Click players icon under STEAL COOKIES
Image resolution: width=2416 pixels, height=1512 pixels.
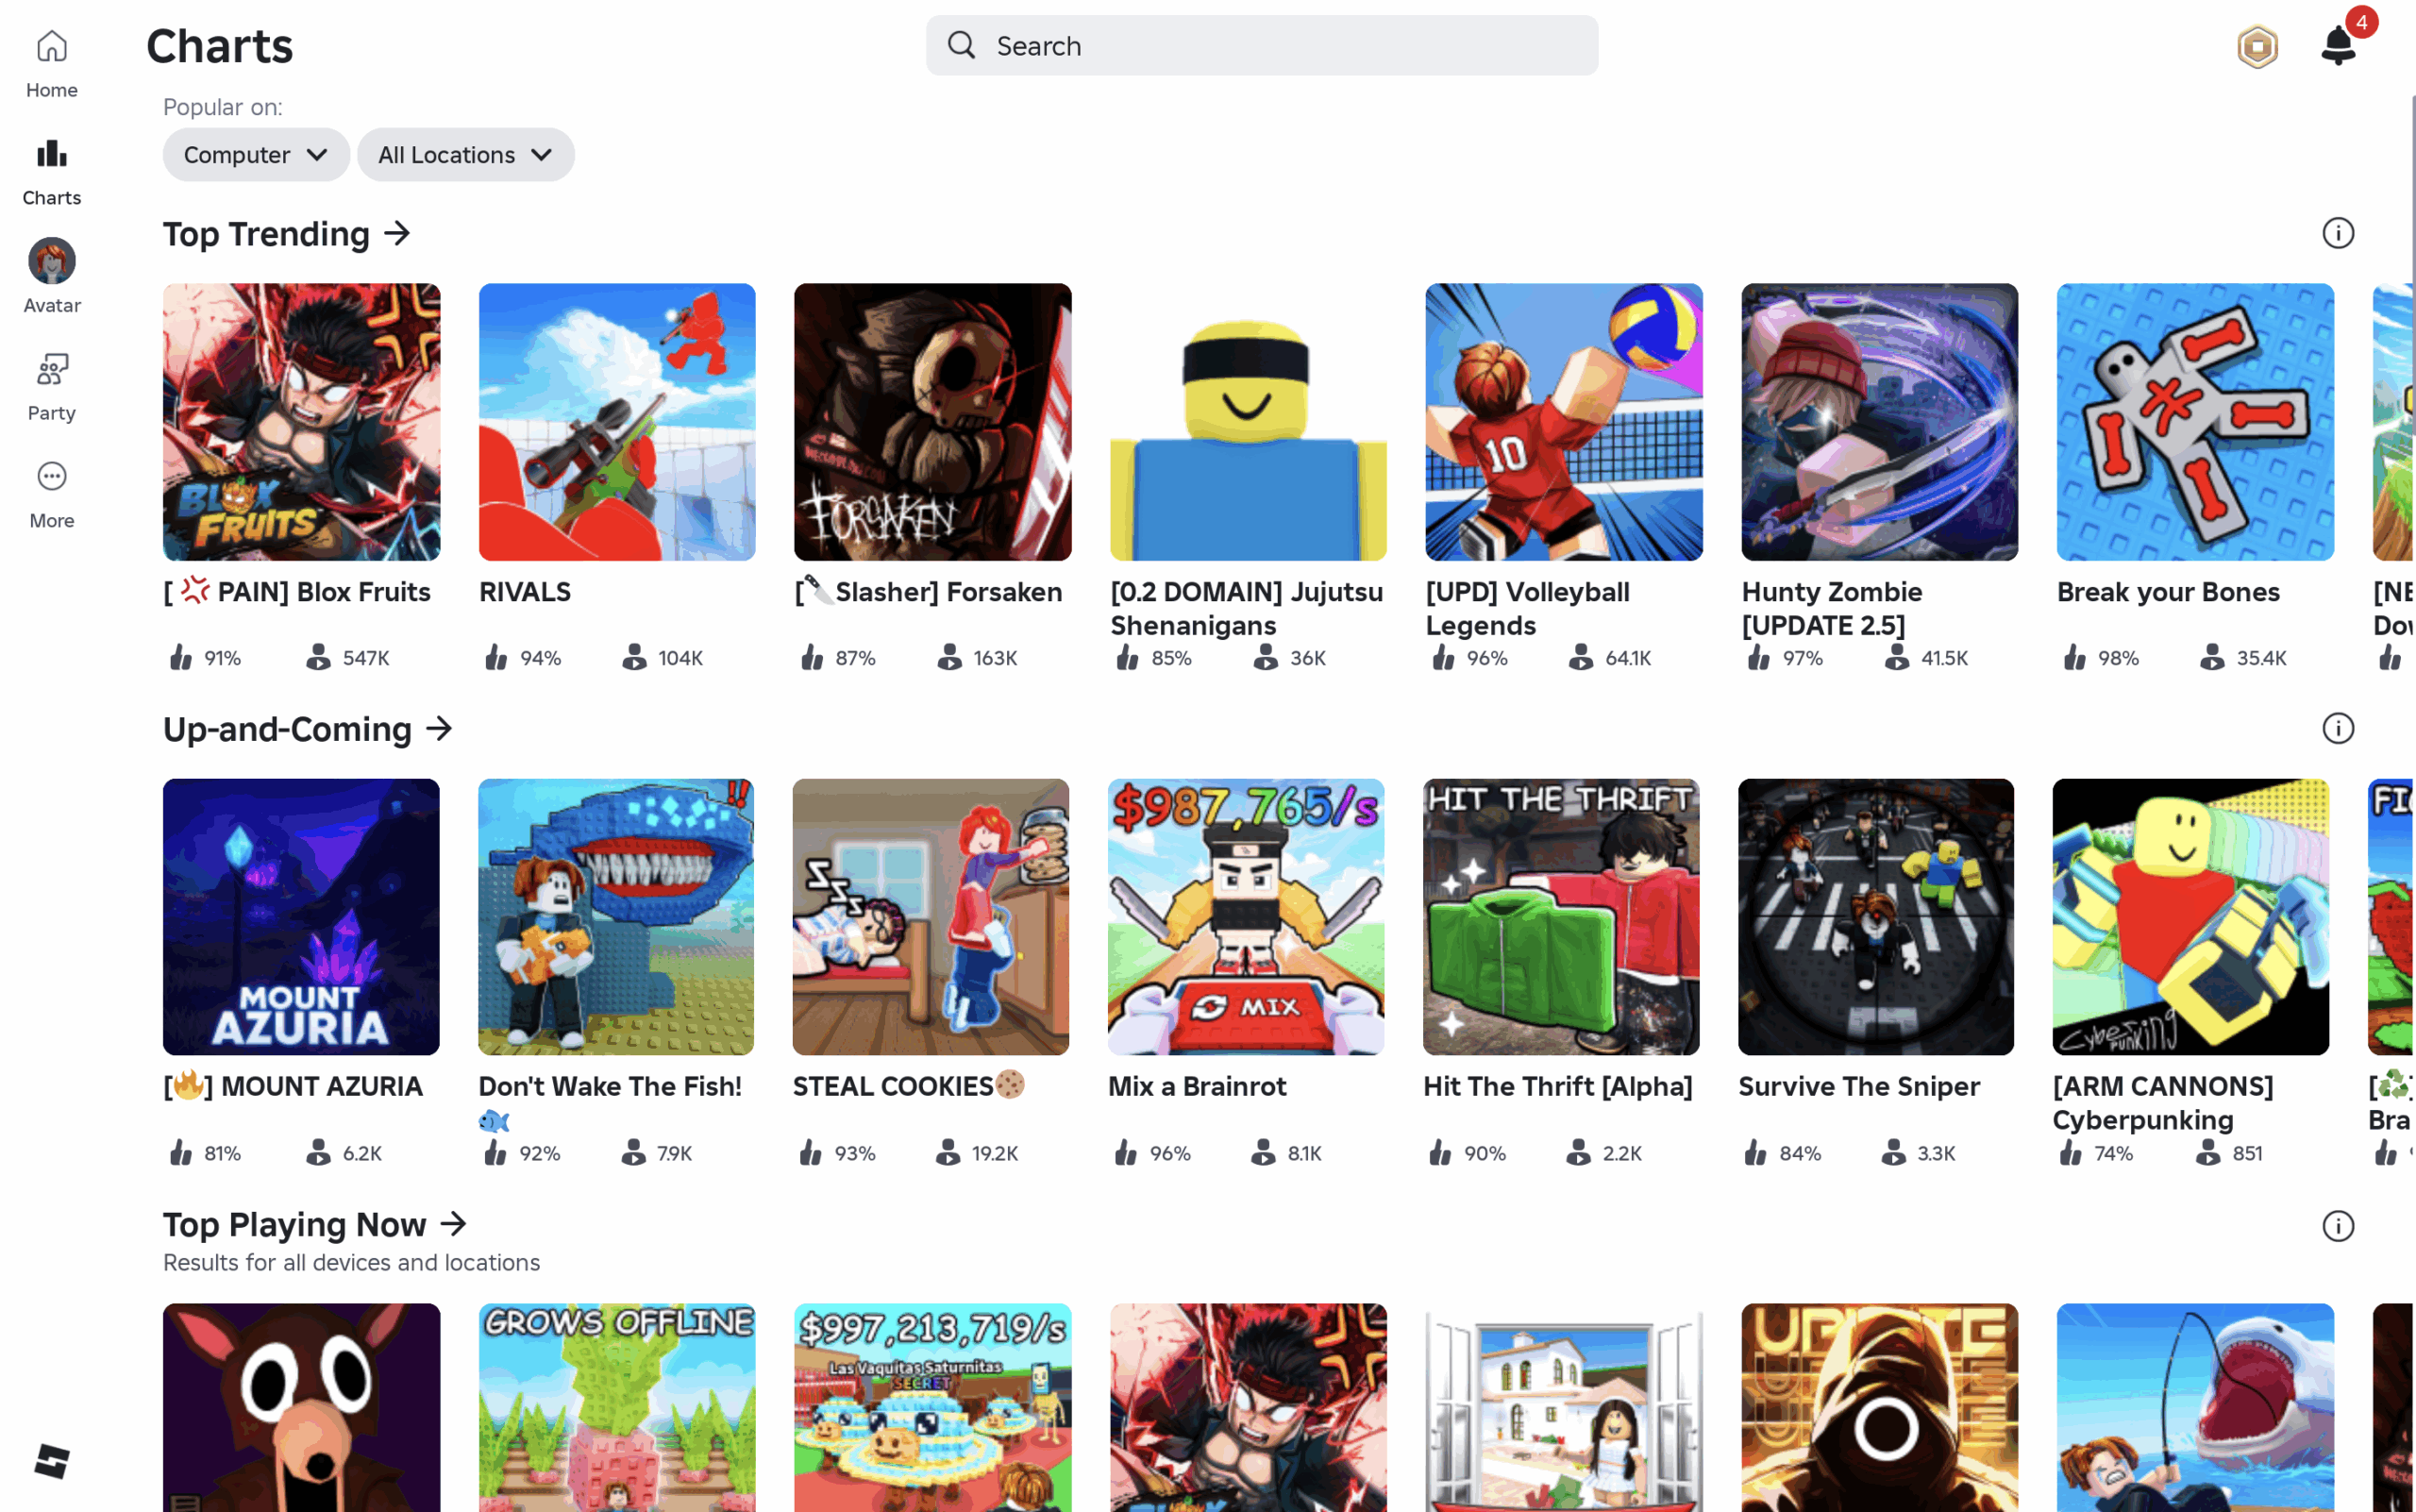click(948, 1152)
